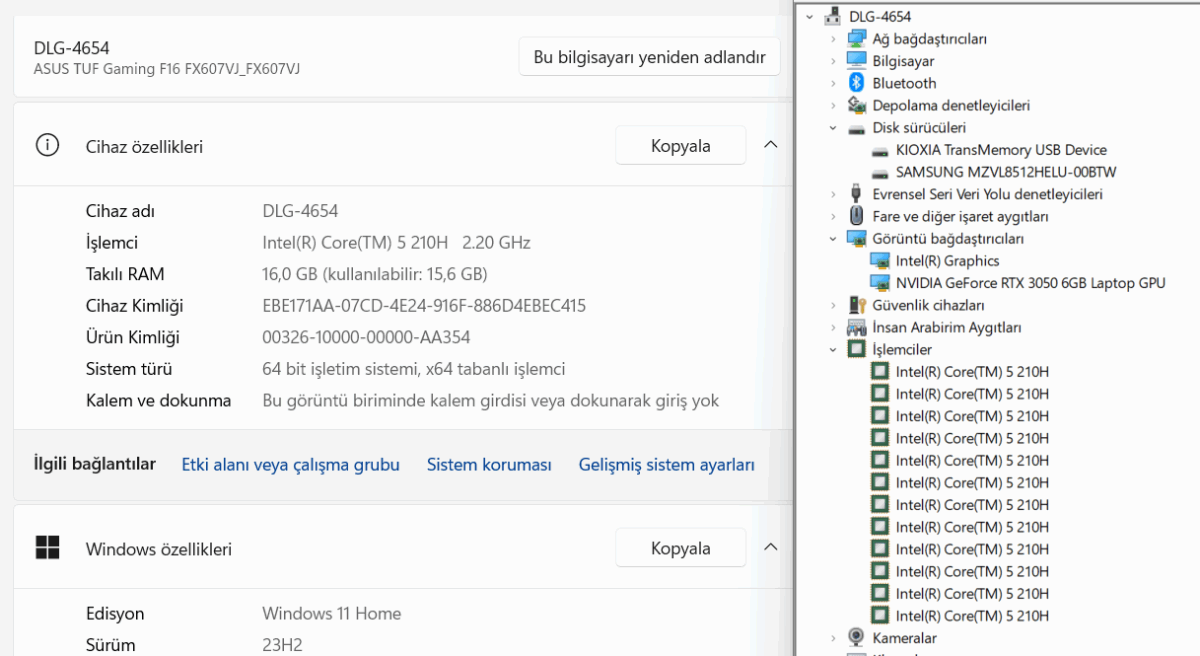Click the DLG-4654 computer root icon
Screen dimensions: 1200x656
point(832,16)
